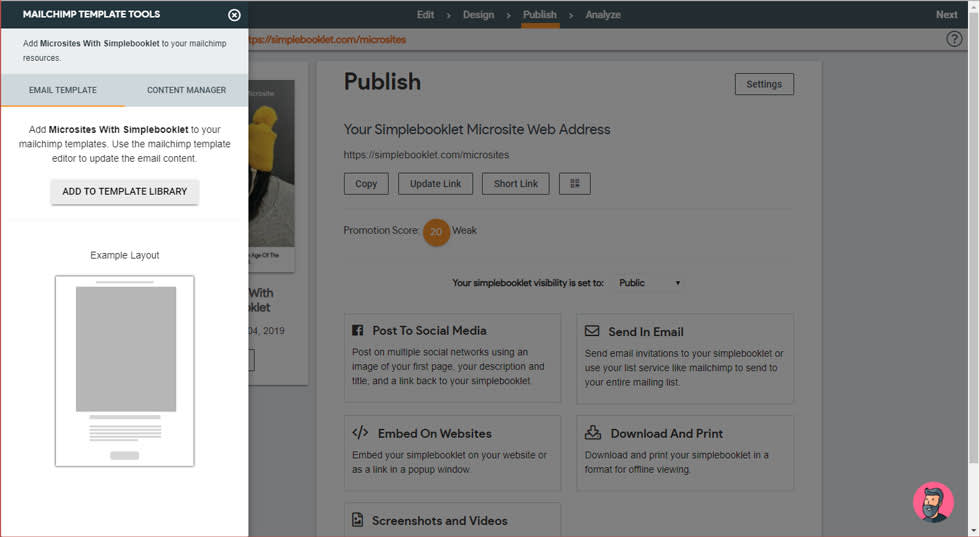Click the Example Layout thumbnail
This screenshot has width=980, height=537.
tap(124, 371)
